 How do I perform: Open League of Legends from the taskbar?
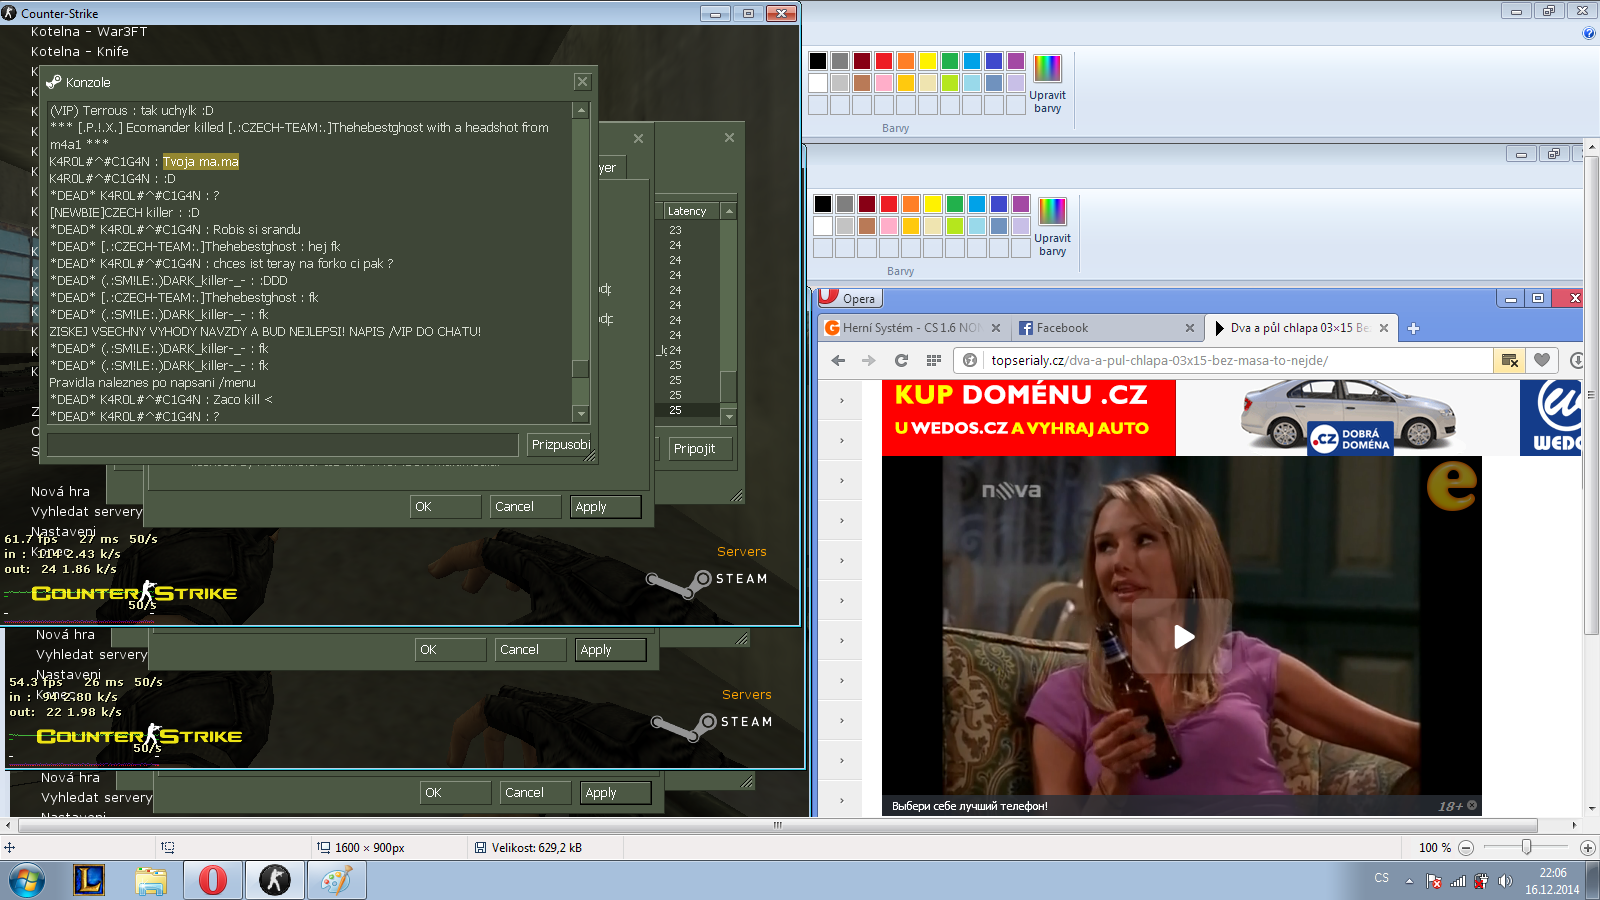tap(89, 880)
